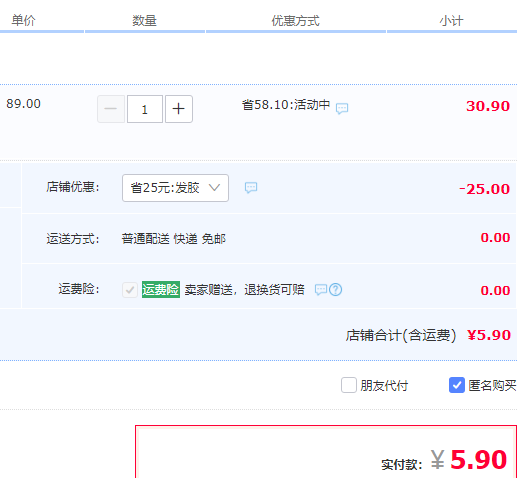Increase quantity with the plus button
Image resolution: width=519 pixels, height=478 pixels.
pos(179,109)
